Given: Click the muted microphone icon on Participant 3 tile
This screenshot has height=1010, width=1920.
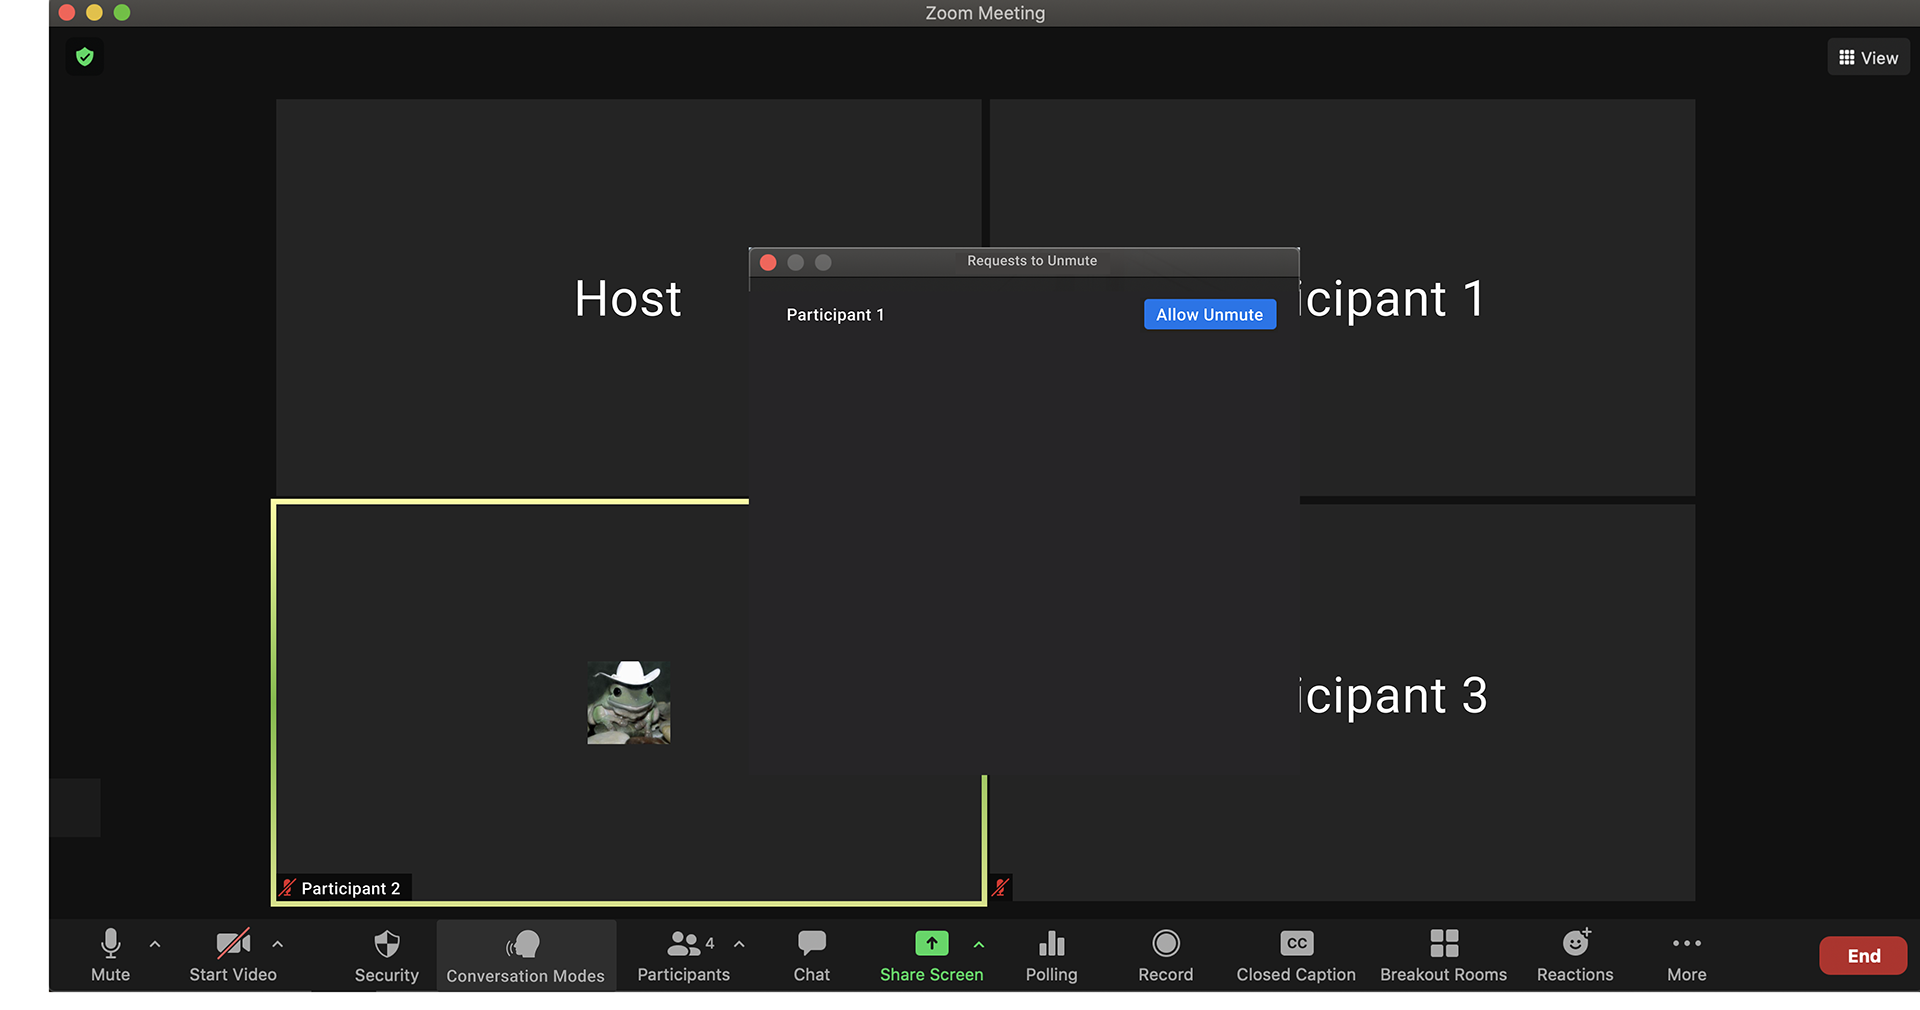Looking at the screenshot, I should pyautogui.click(x=1000, y=887).
